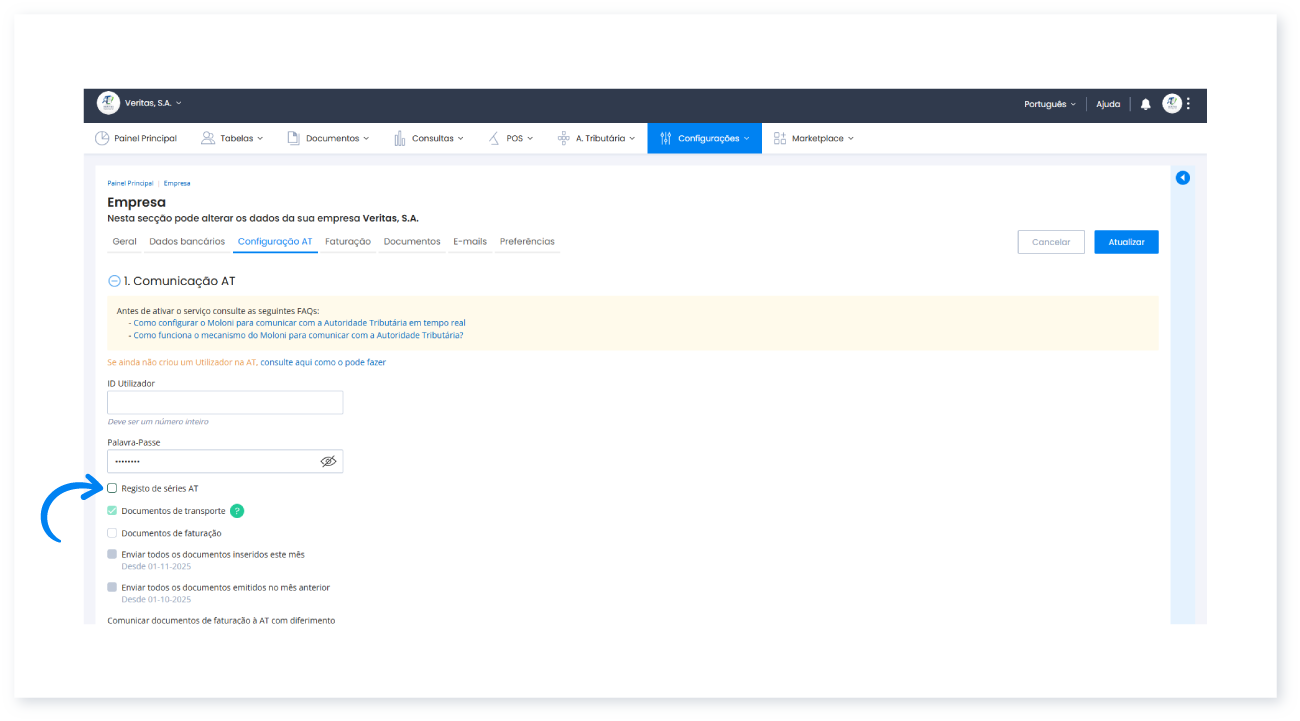Image resolution: width=1300 pixels, height=721 pixels.
Task: Click the Consultas chart icon
Action: pos(400,138)
